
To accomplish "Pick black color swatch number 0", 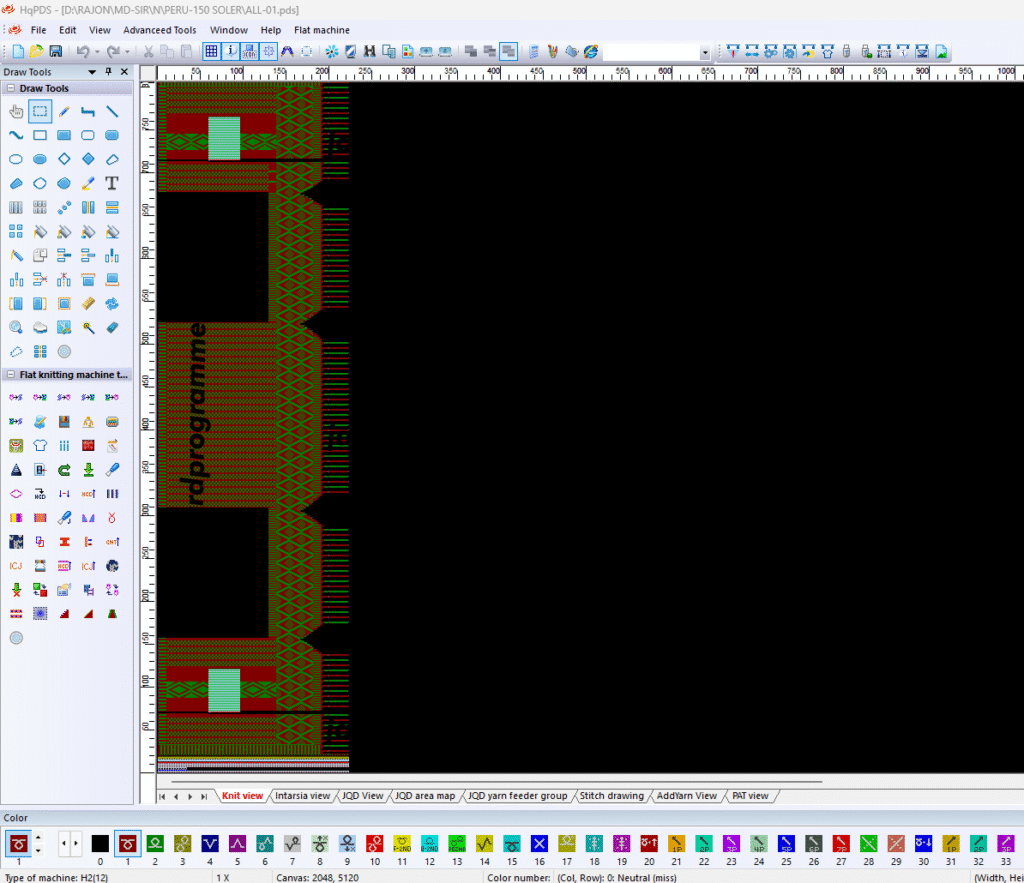I will 100,843.
